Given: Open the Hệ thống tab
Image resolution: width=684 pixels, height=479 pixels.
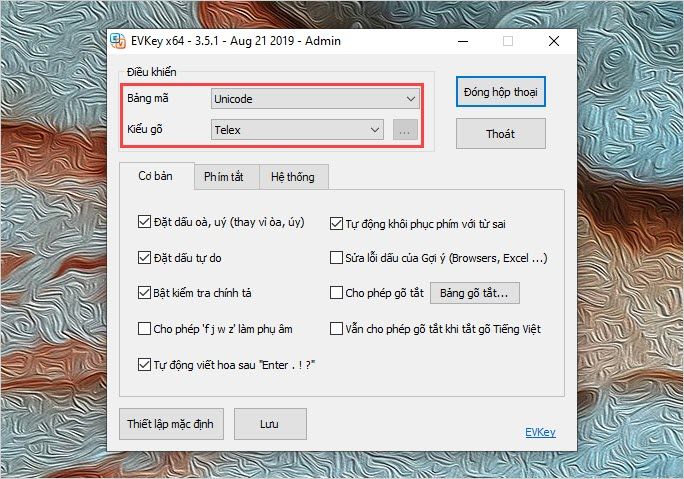Looking at the screenshot, I should [291, 177].
